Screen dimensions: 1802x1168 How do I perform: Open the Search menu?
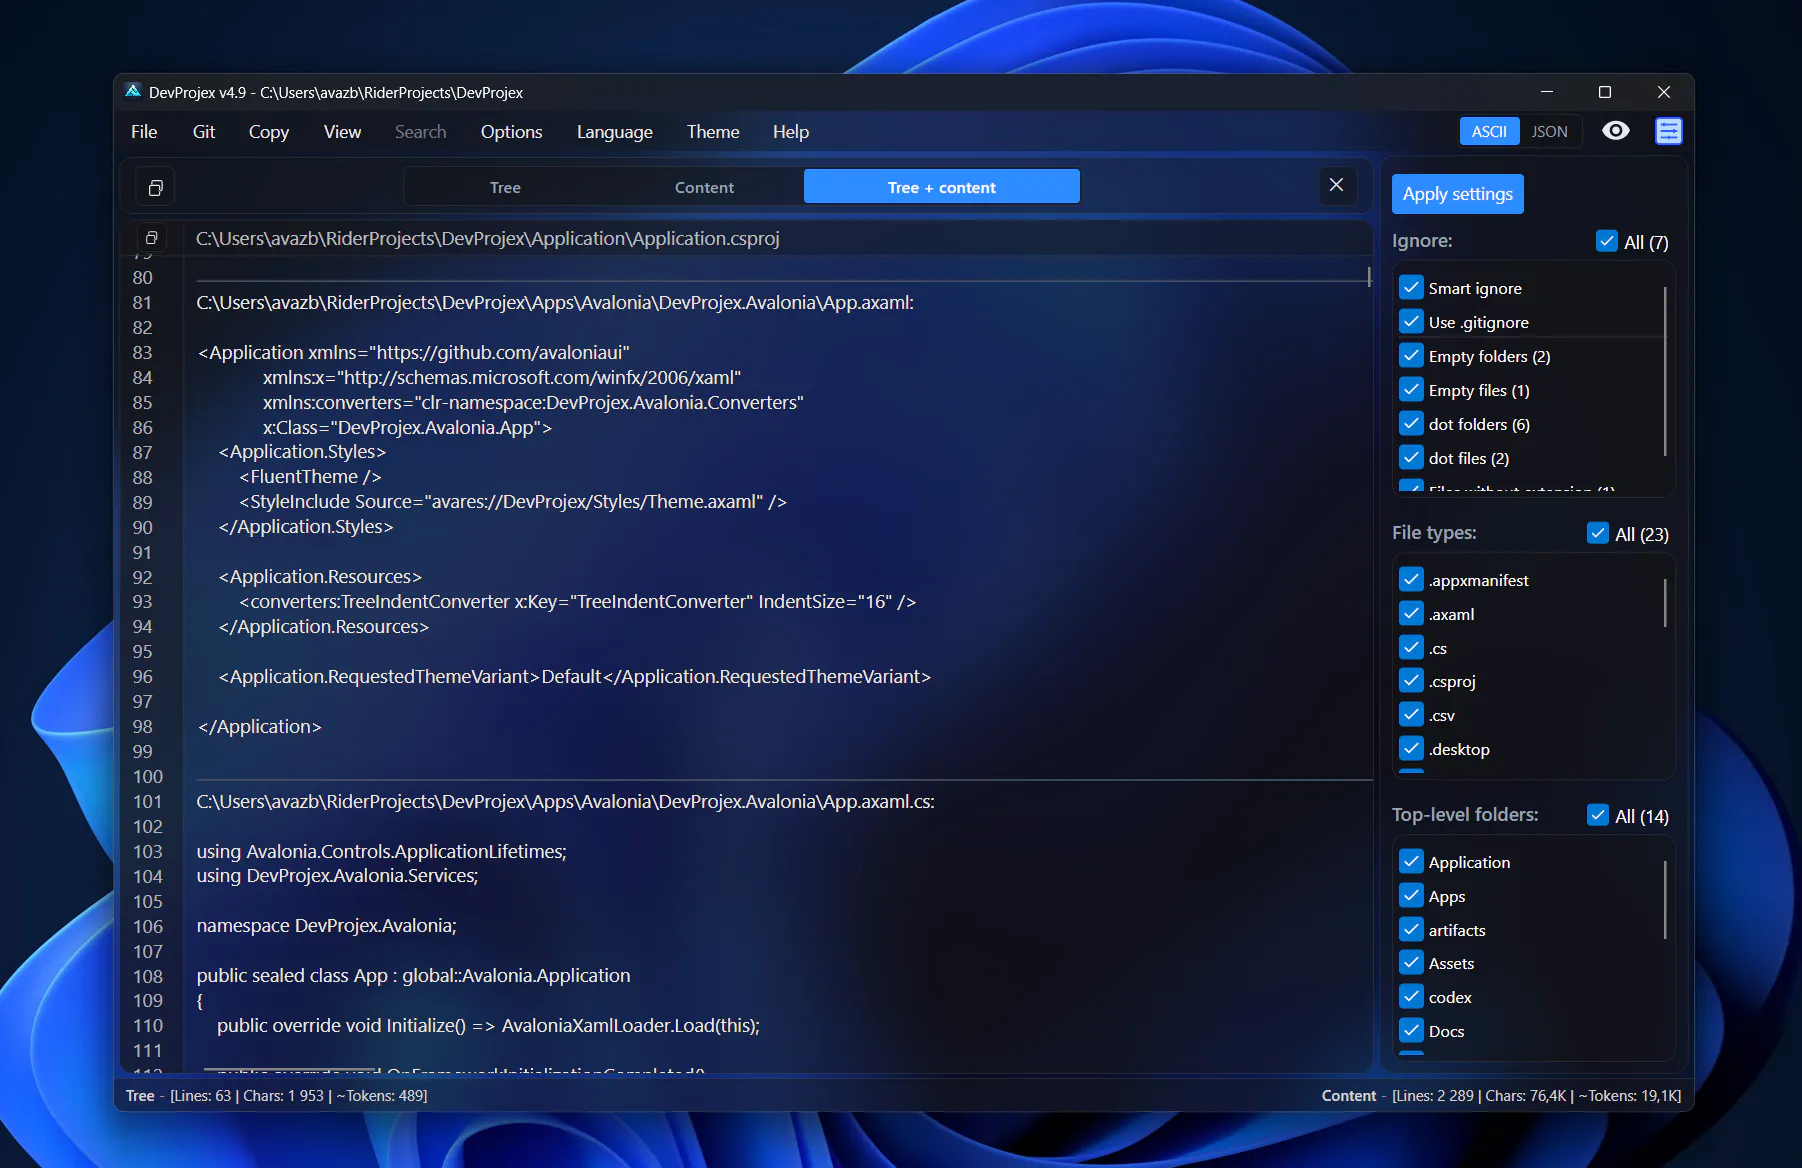pyautogui.click(x=420, y=132)
